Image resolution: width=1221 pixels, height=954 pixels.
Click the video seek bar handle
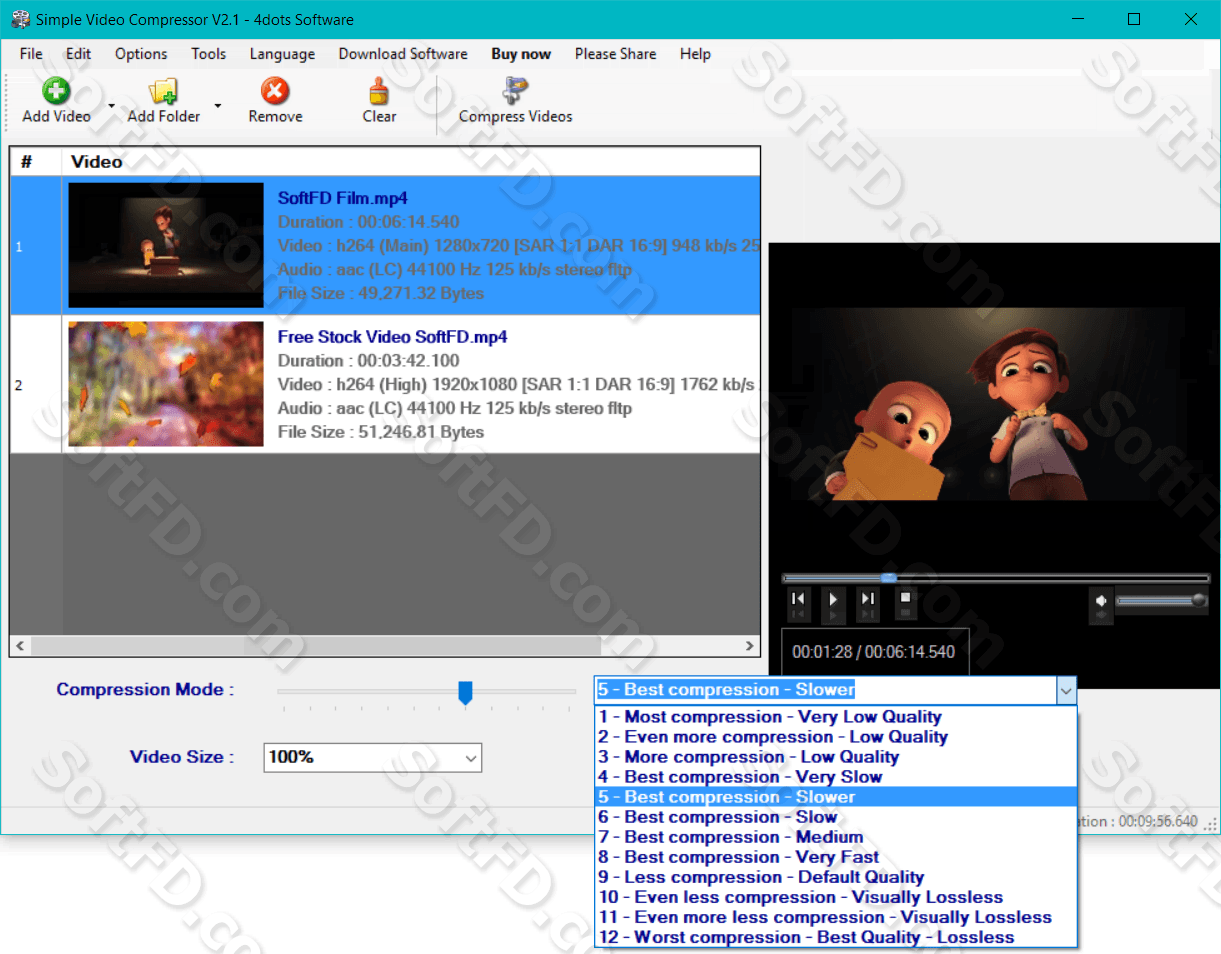pos(888,578)
